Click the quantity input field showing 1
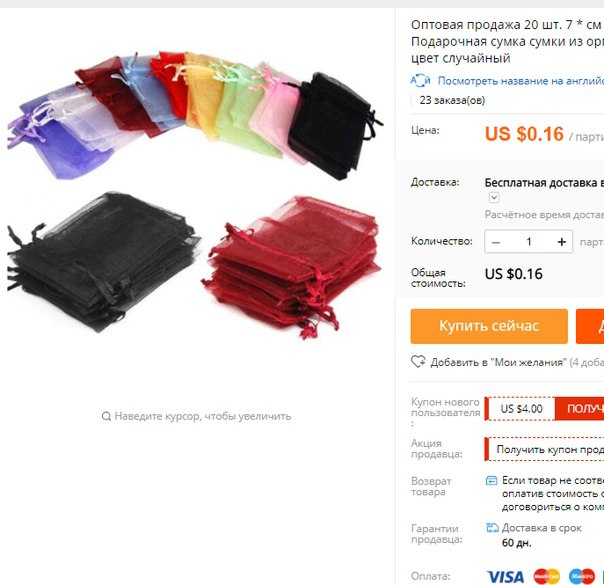 coord(529,242)
